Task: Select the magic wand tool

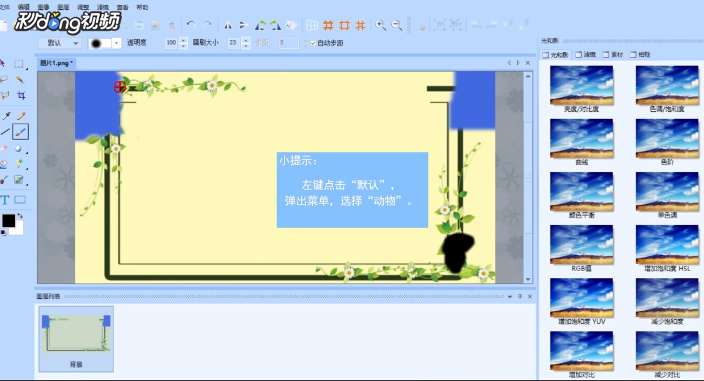Action: click(20, 80)
